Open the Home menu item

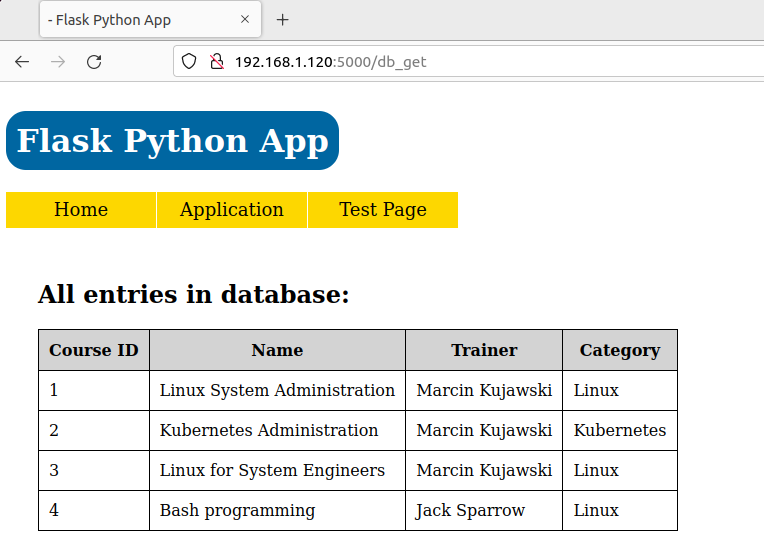[81, 210]
